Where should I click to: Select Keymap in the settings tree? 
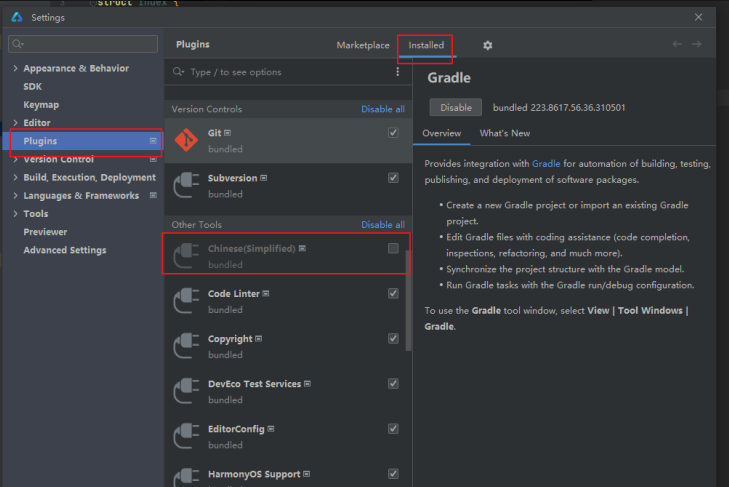click(x=41, y=105)
